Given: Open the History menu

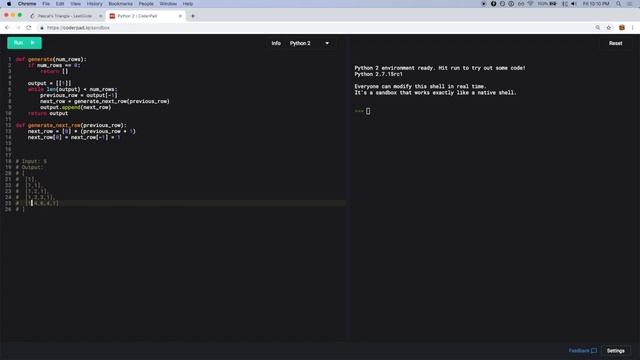Looking at the screenshot, I should (94, 4).
